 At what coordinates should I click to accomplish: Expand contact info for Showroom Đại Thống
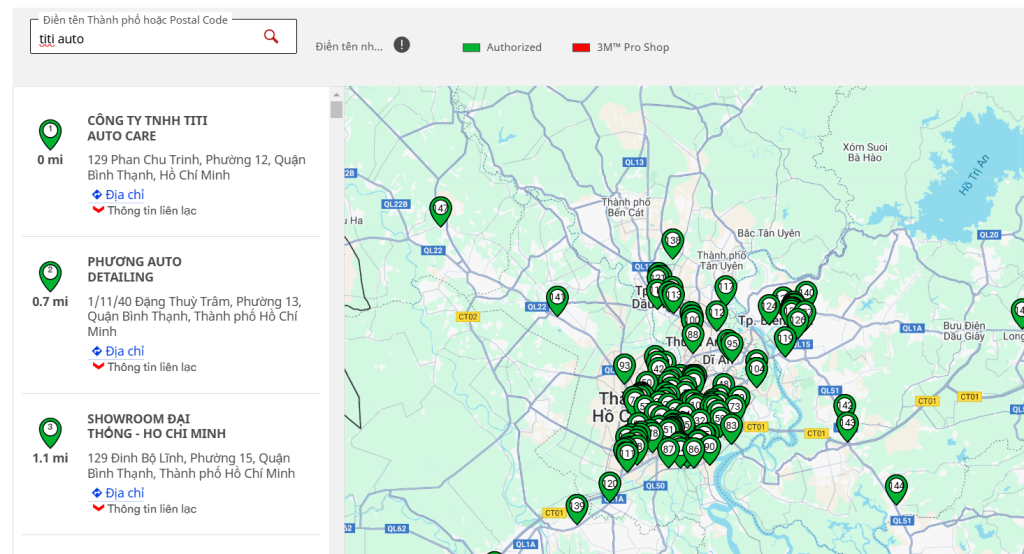[151, 509]
